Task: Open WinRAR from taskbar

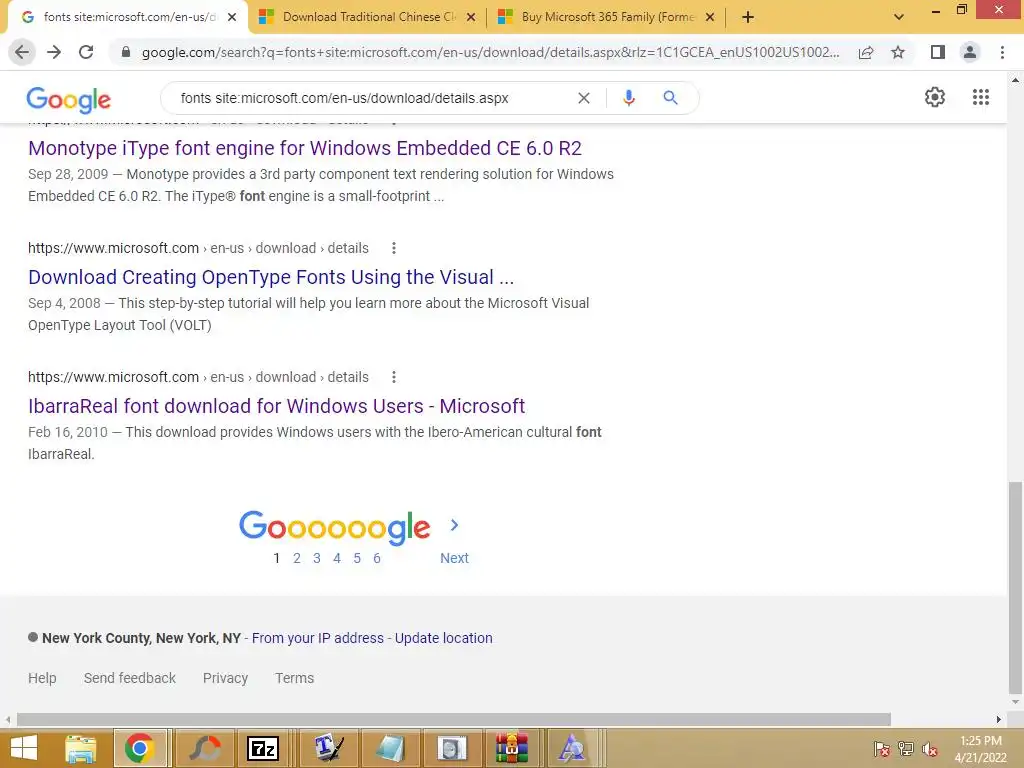Action: coord(511,748)
